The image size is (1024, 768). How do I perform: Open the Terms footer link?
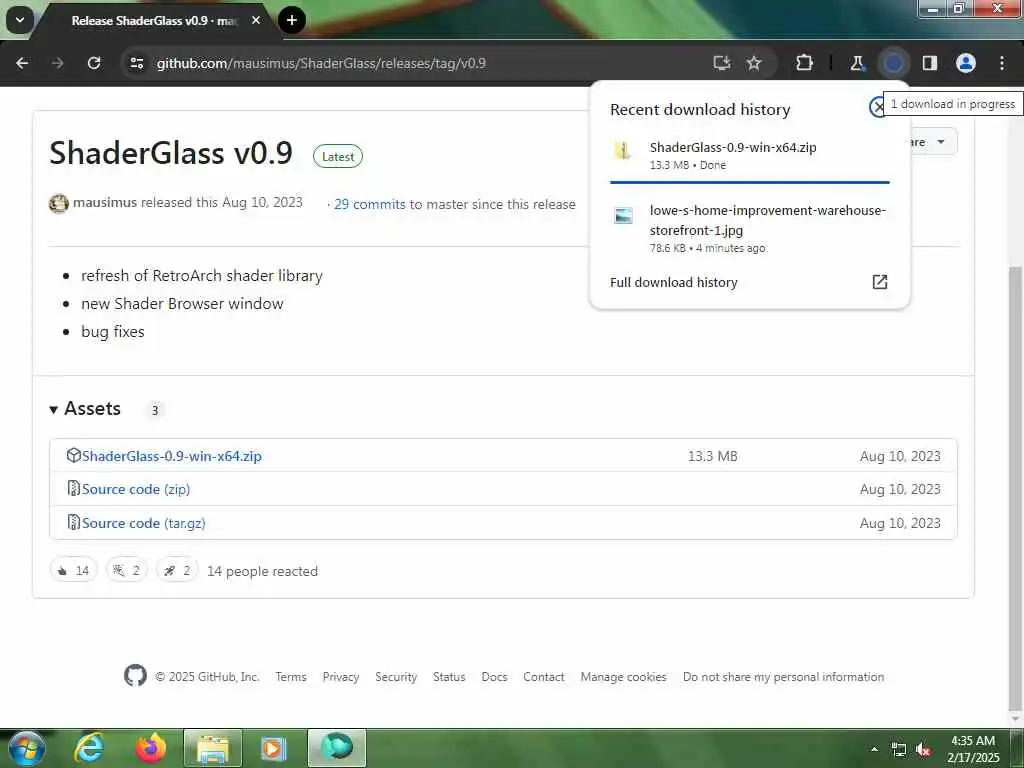point(291,677)
